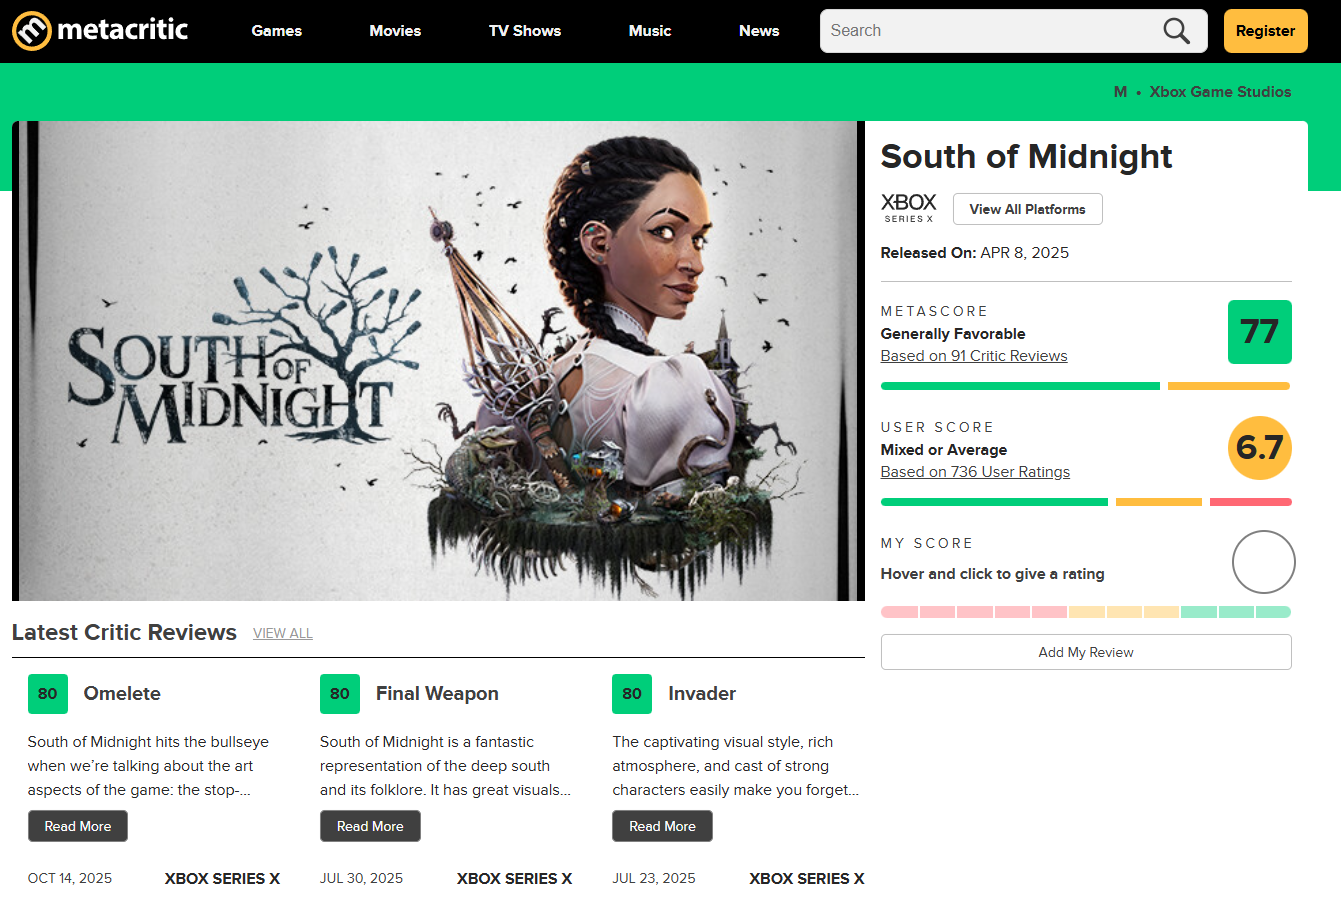Click the Final Weapon 80 score tile
1341x911 pixels.
(339, 693)
